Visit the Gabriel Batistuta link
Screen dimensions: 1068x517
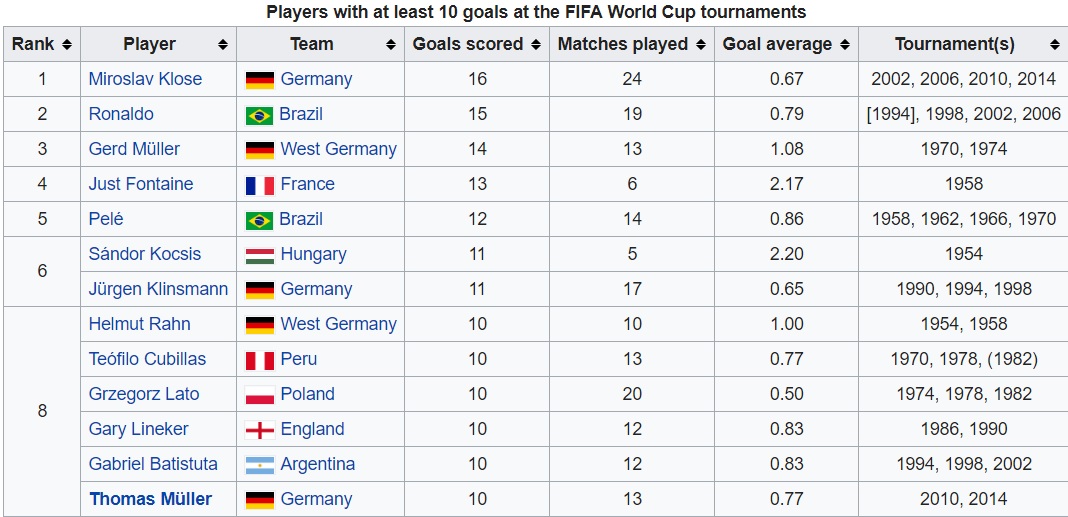pos(153,464)
